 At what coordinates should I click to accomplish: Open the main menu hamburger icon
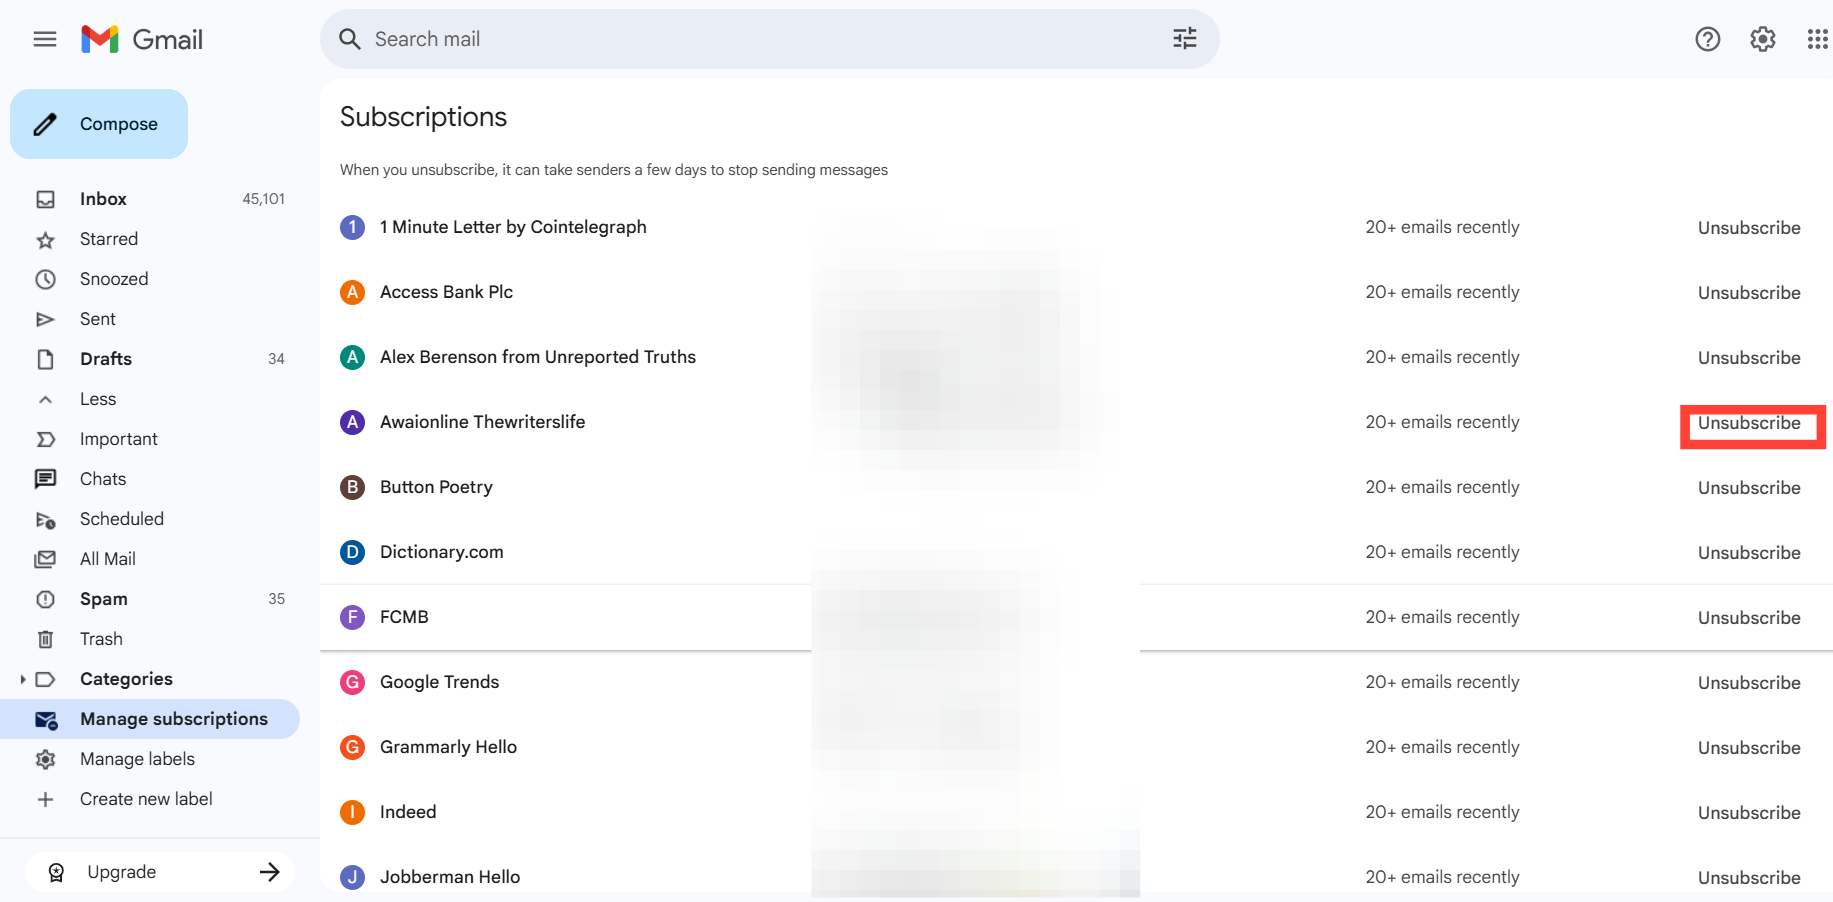45,39
